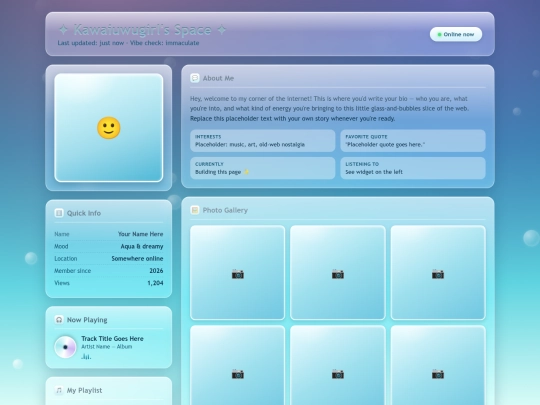540x405 pixels.
Task: Click the Photo Gallery heading
Action: pos(225,210)
